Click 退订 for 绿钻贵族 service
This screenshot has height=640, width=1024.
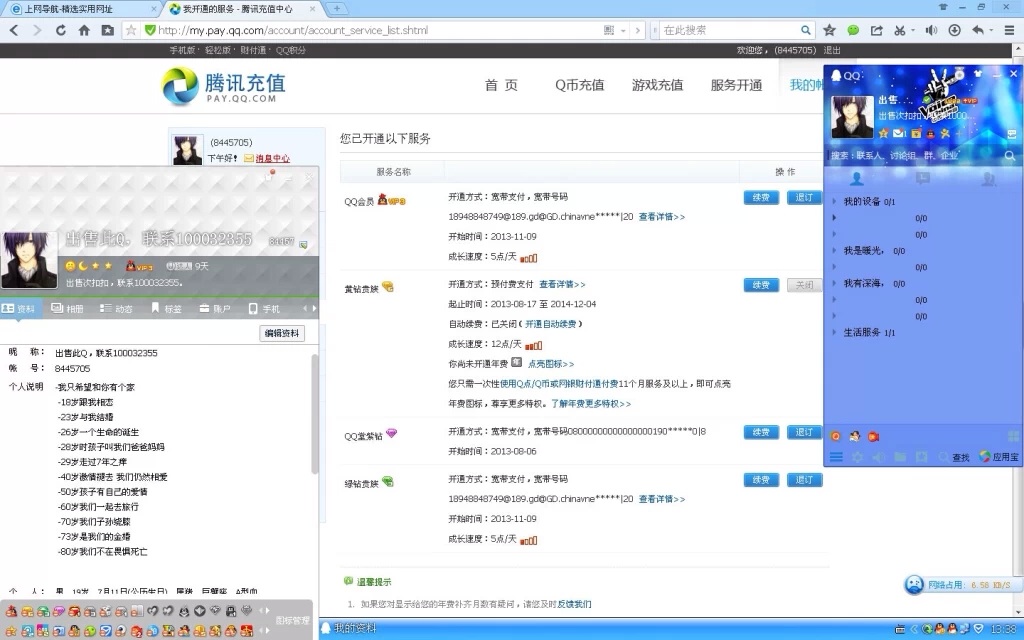coord(804,480)
